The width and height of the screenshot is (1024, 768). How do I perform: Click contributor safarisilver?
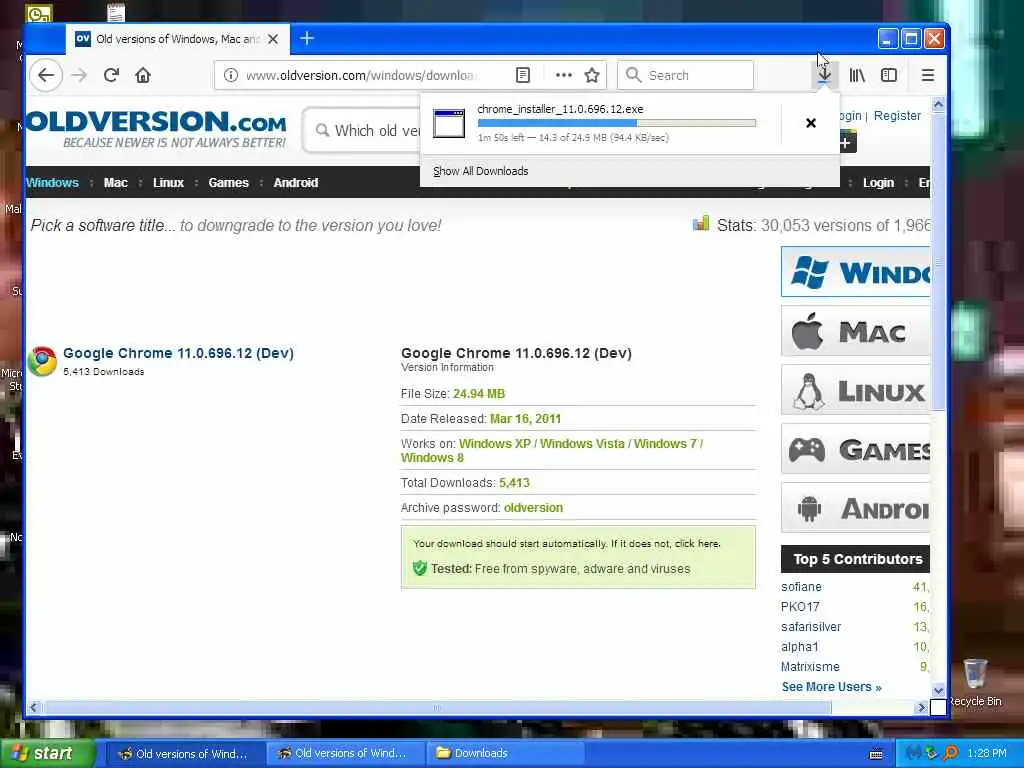click(x=811, y=627)
